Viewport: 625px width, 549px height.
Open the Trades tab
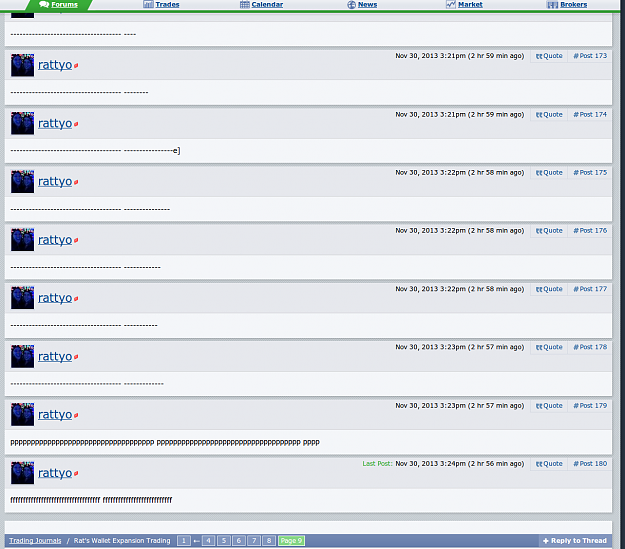coord(161,5)
